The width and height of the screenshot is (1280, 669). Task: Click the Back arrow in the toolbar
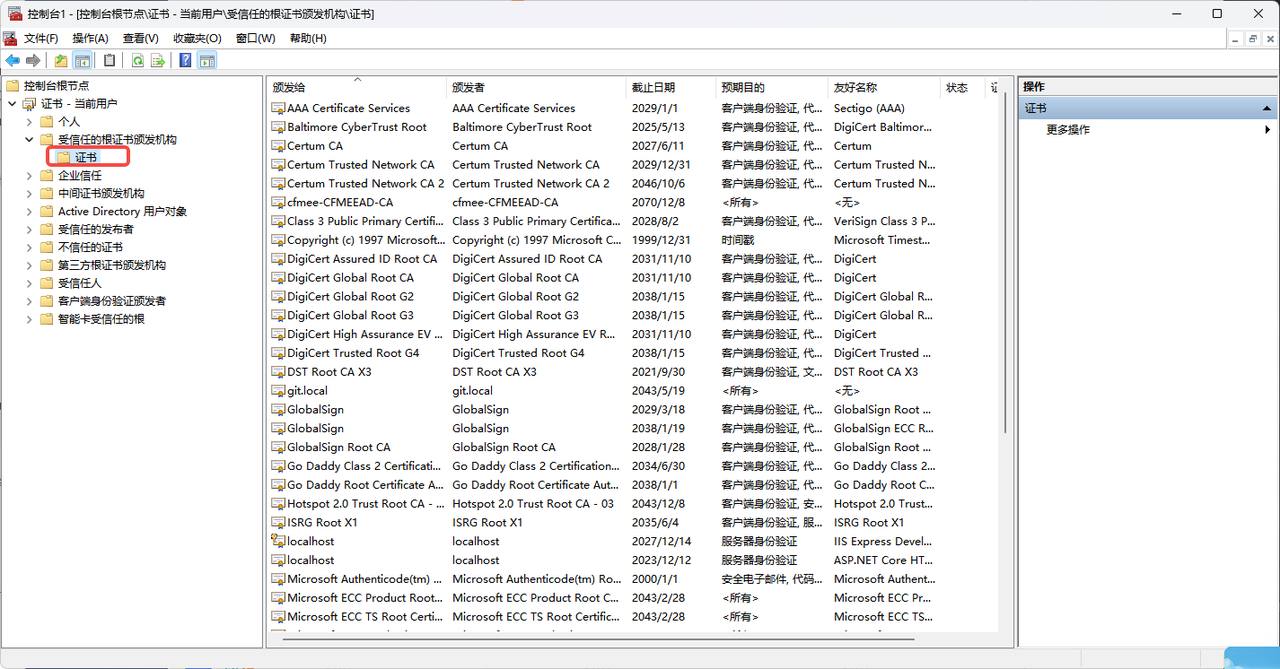click(x=12, y=60)
